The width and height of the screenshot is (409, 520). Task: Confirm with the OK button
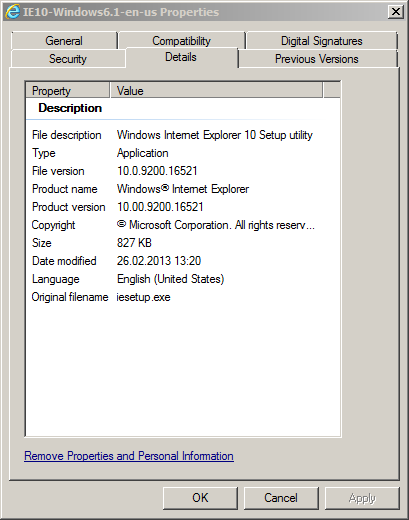point(200,498)
